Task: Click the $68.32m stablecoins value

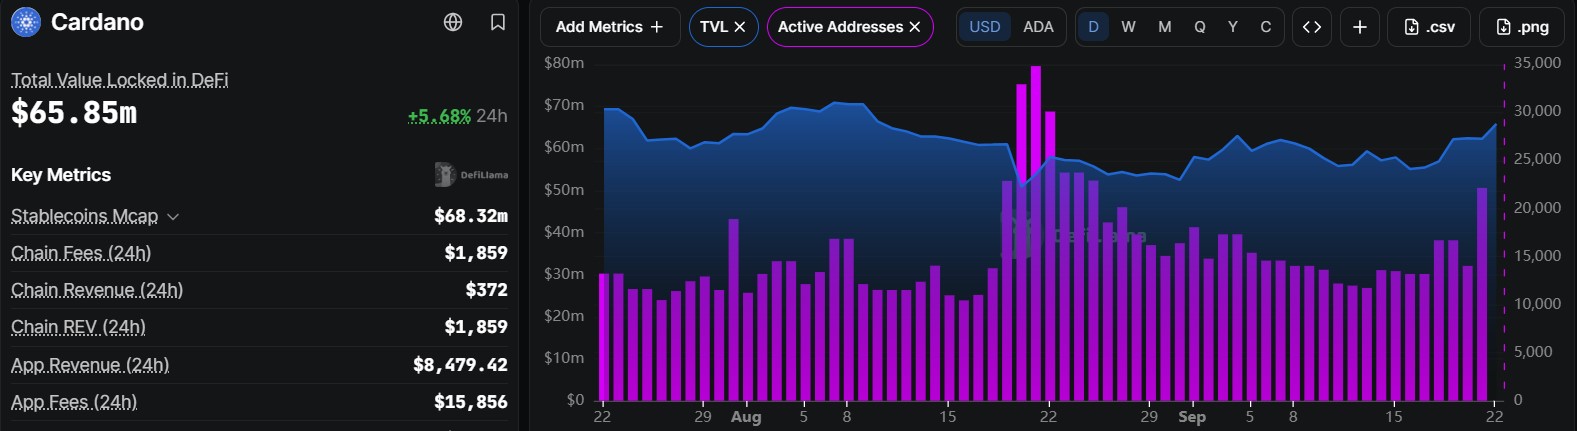Action: pos(471,216)
